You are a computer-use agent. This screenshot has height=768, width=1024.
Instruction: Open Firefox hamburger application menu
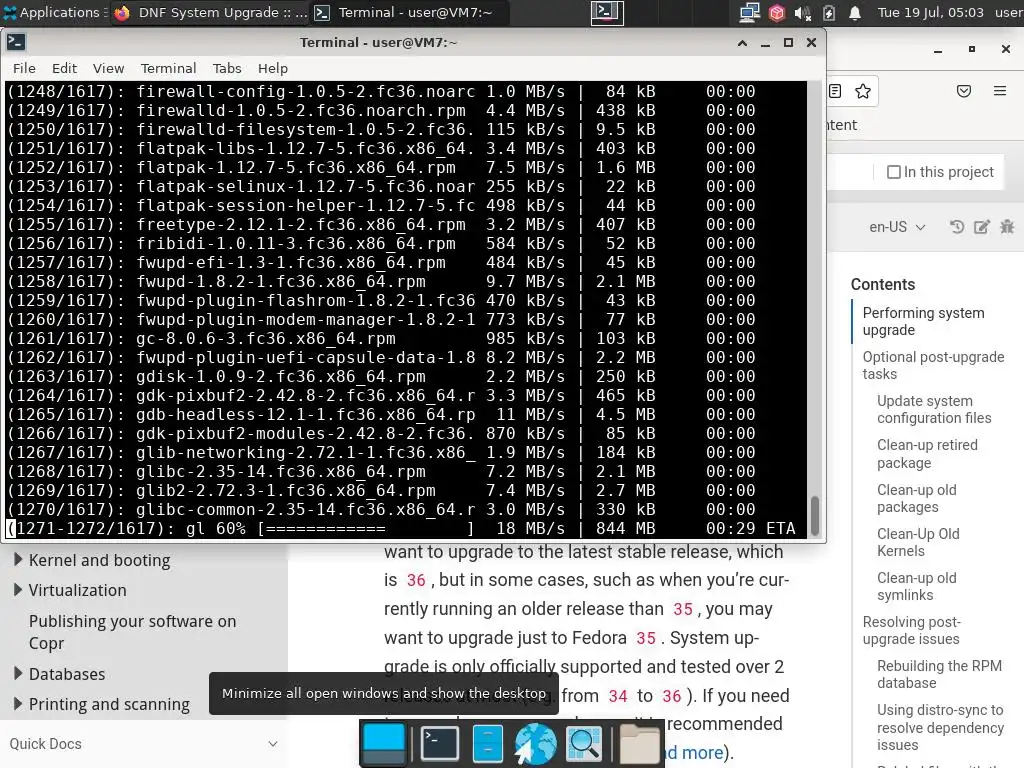[x=1000, y=91]
